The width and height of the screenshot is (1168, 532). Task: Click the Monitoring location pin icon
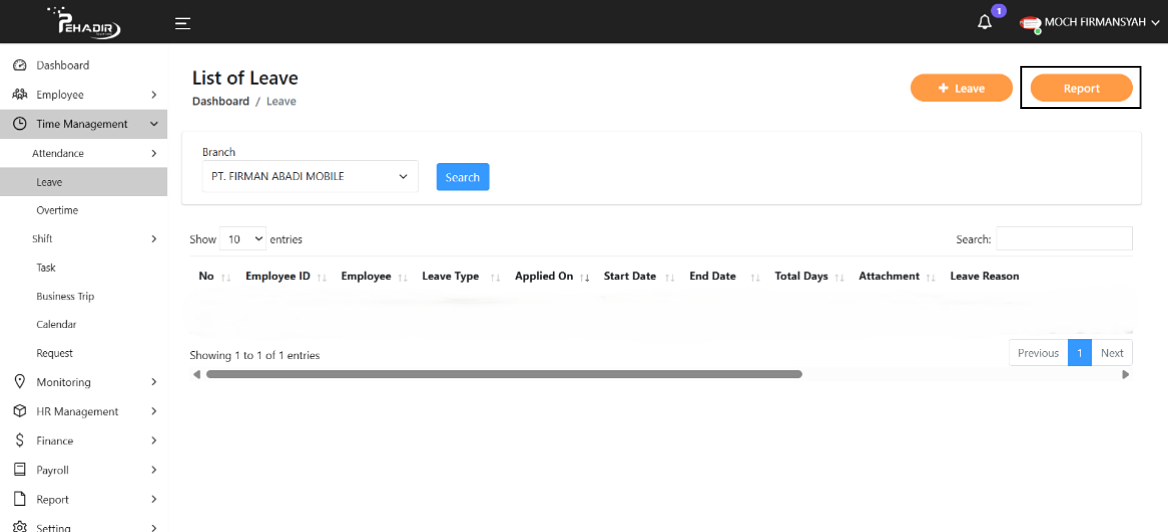click(19, 382)
